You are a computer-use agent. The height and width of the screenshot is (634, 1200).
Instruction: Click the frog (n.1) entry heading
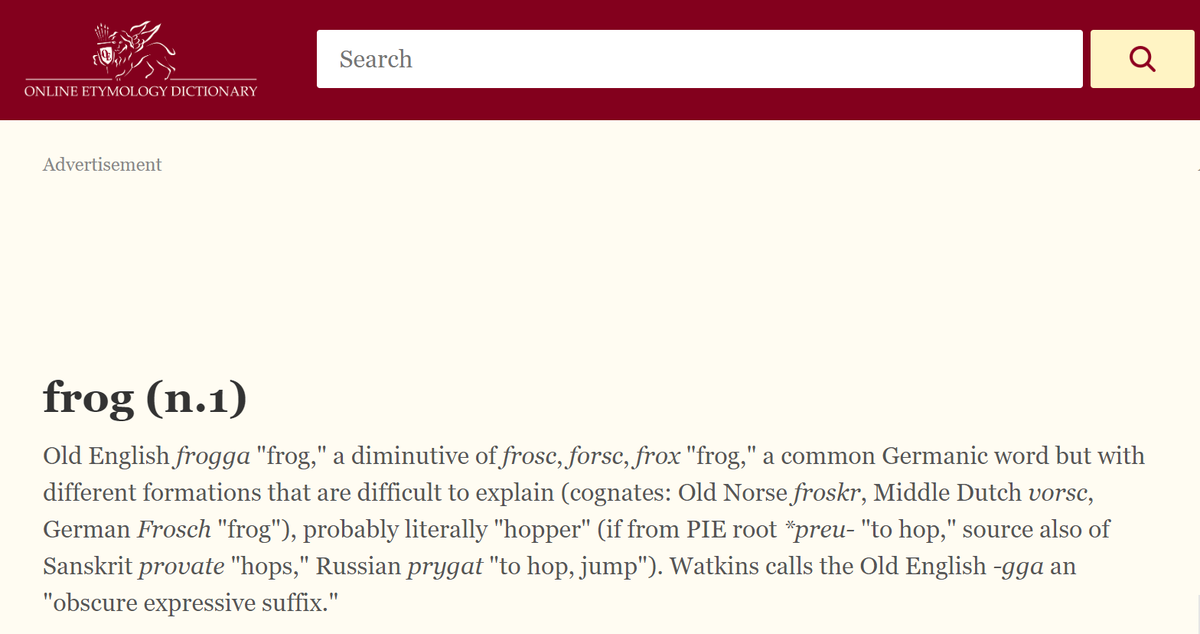tap(145, 398)
